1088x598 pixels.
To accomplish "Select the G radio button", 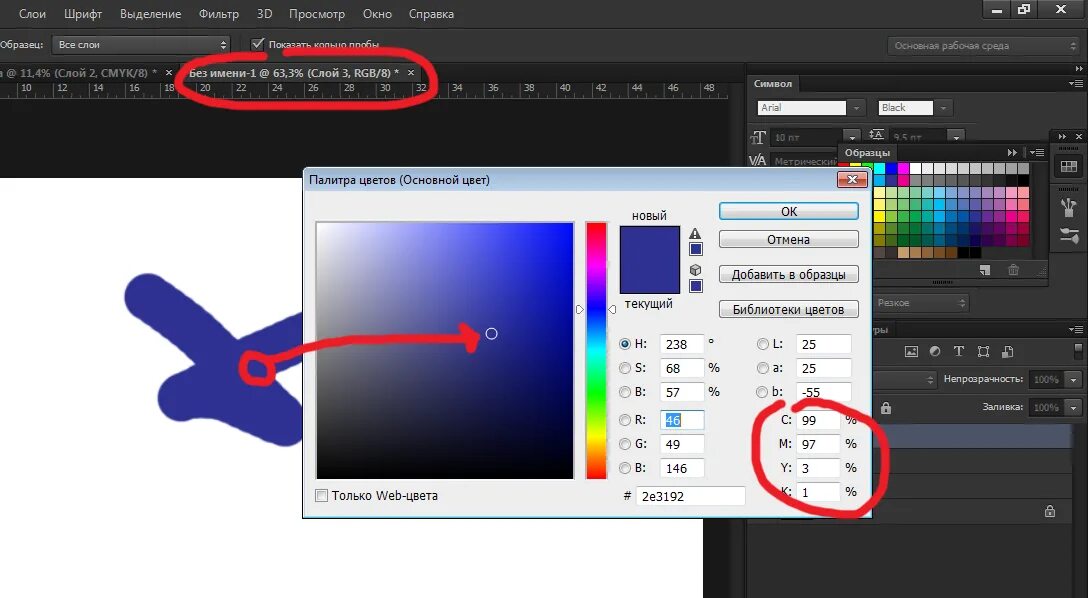I will [625, 444].
